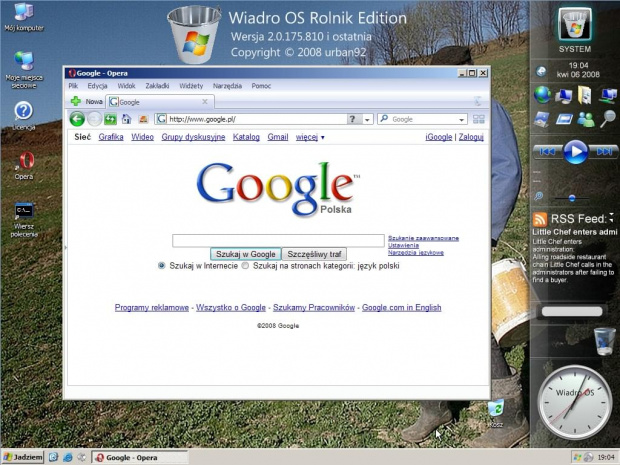Viewport: 620px width, 465px height.
Task: Click the sidebar media player volume slider
Action: [x=571, y=198]
